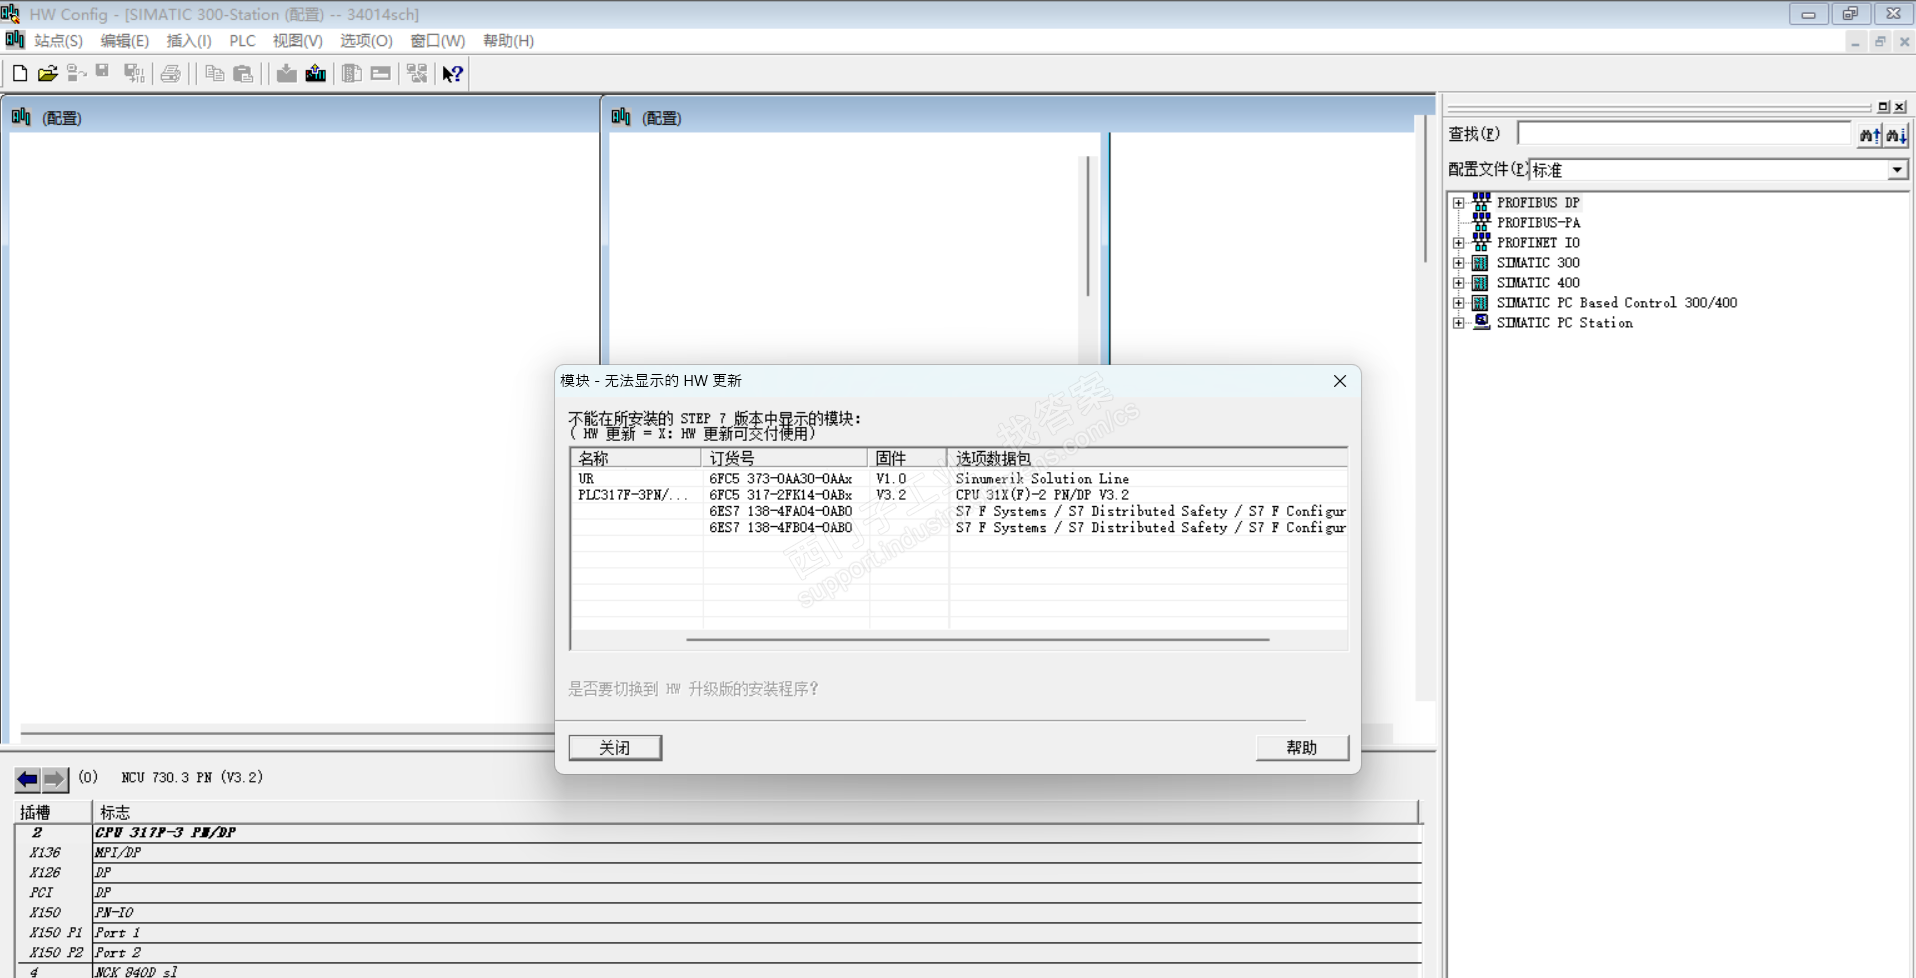Click the Save floppy disk toolbar icon
The width and height of the screenshot is (1916, 978).
pos(102,73)
